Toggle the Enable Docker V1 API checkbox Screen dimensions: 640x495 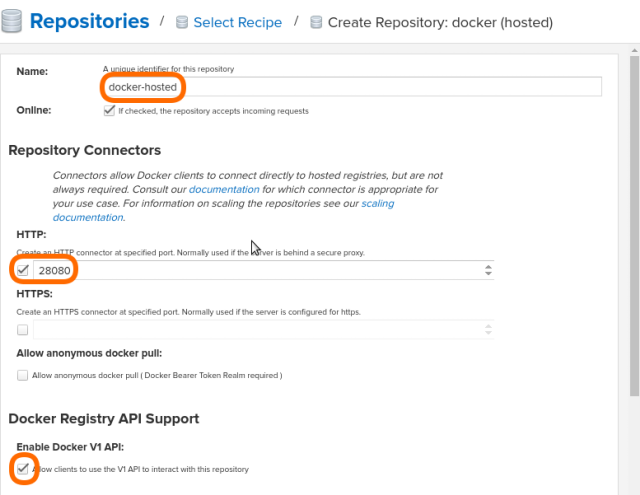23,468
